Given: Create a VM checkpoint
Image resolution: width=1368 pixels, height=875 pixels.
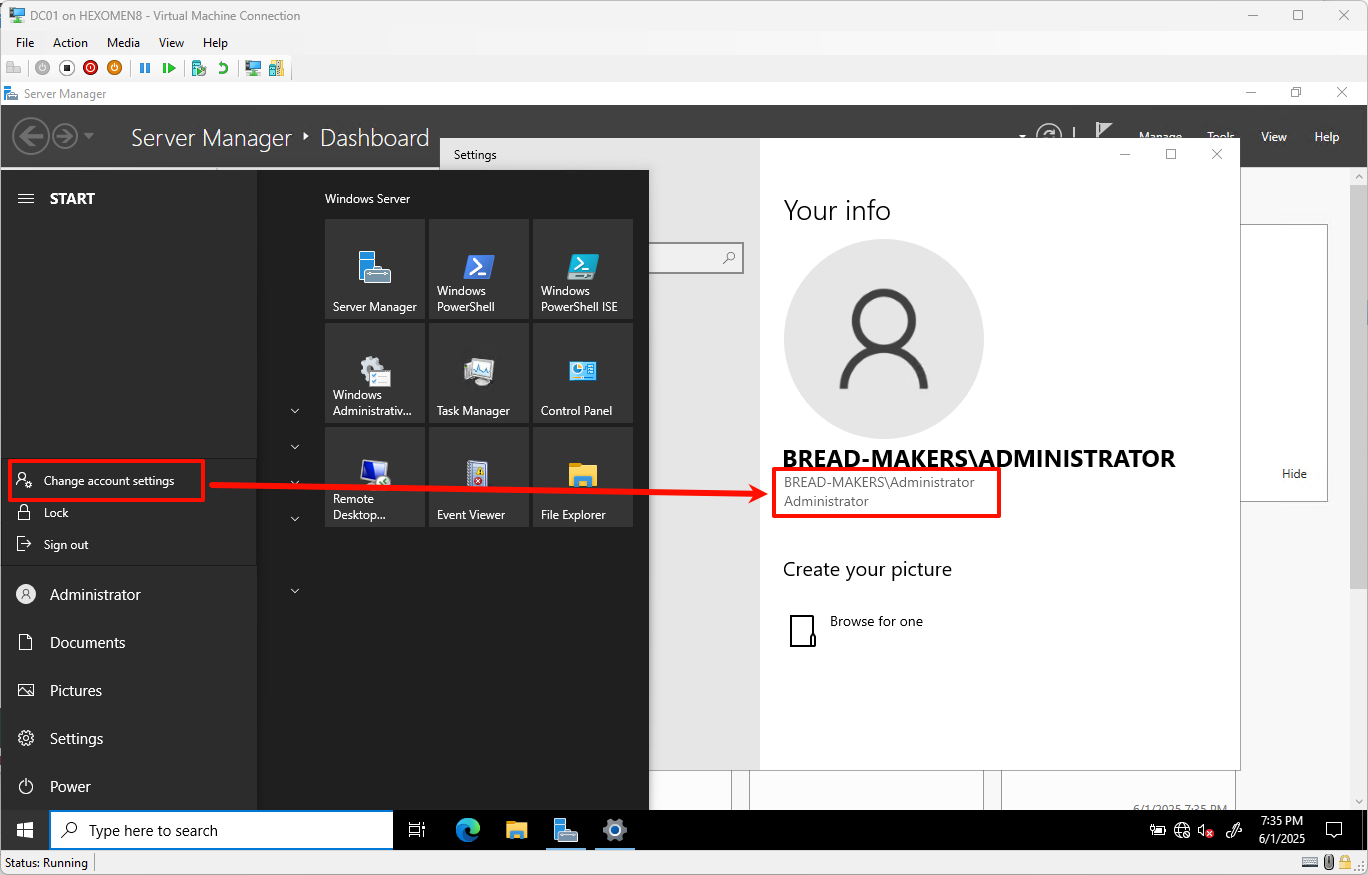Looking at the screenshot, I should click(x=199, y=68).
